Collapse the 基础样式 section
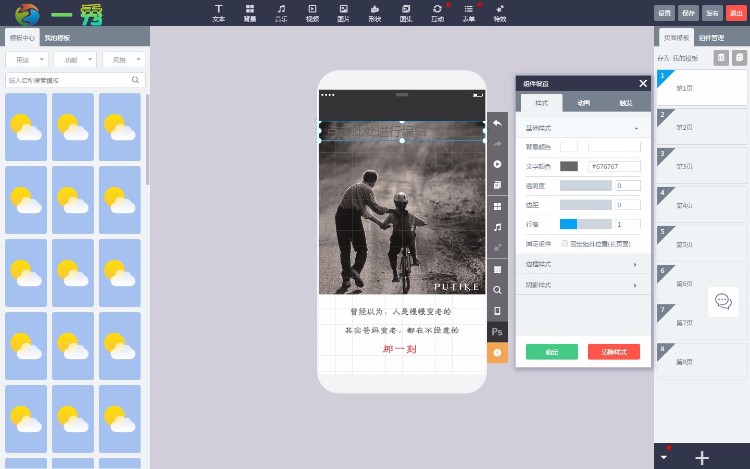The width and height of the screenshot is (750, 469). [583, 128]
